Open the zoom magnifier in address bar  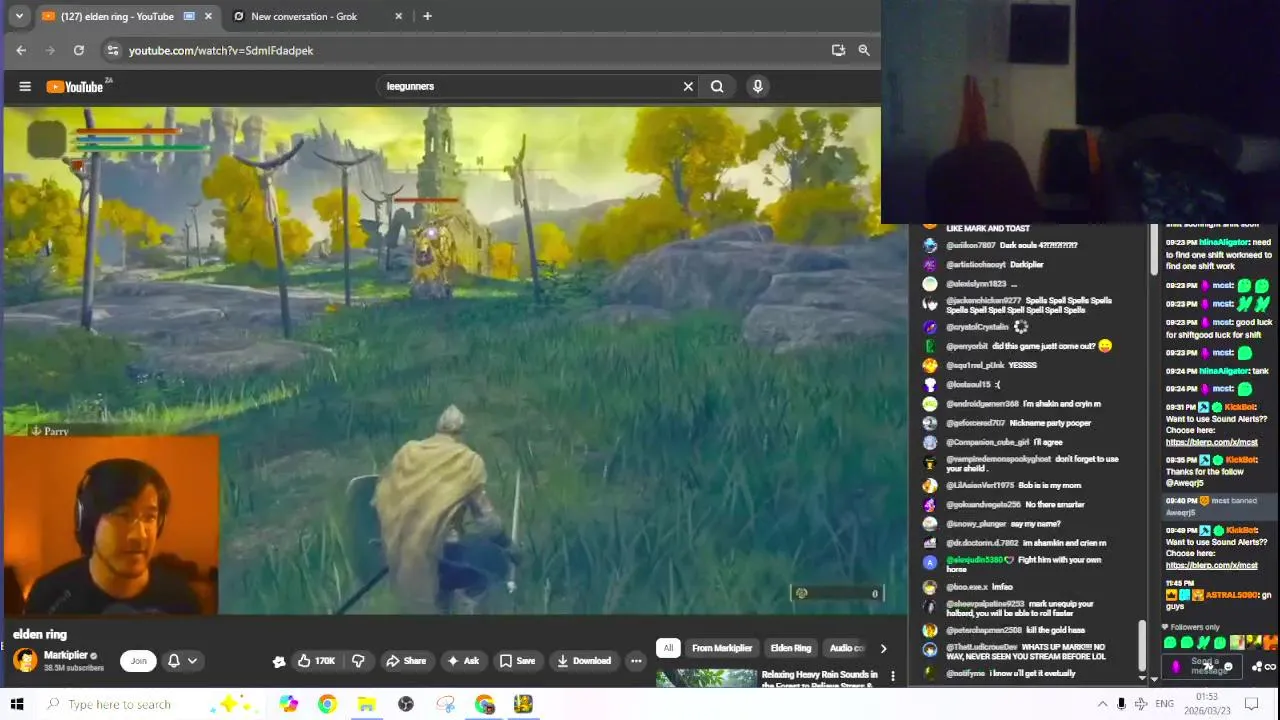[x=864, y=50]
